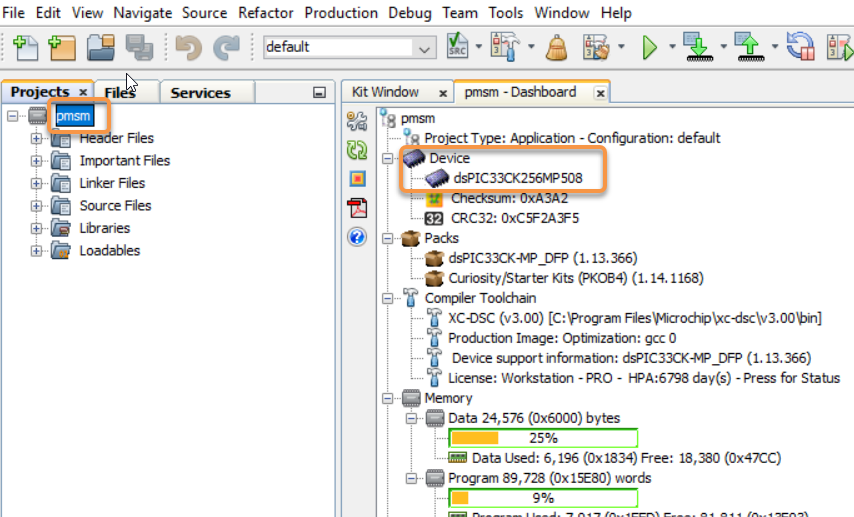This screenshot has width=854, height=517.
Task: Click the dashboard Project Properties wrench icon
Action: tap(357, 121)
